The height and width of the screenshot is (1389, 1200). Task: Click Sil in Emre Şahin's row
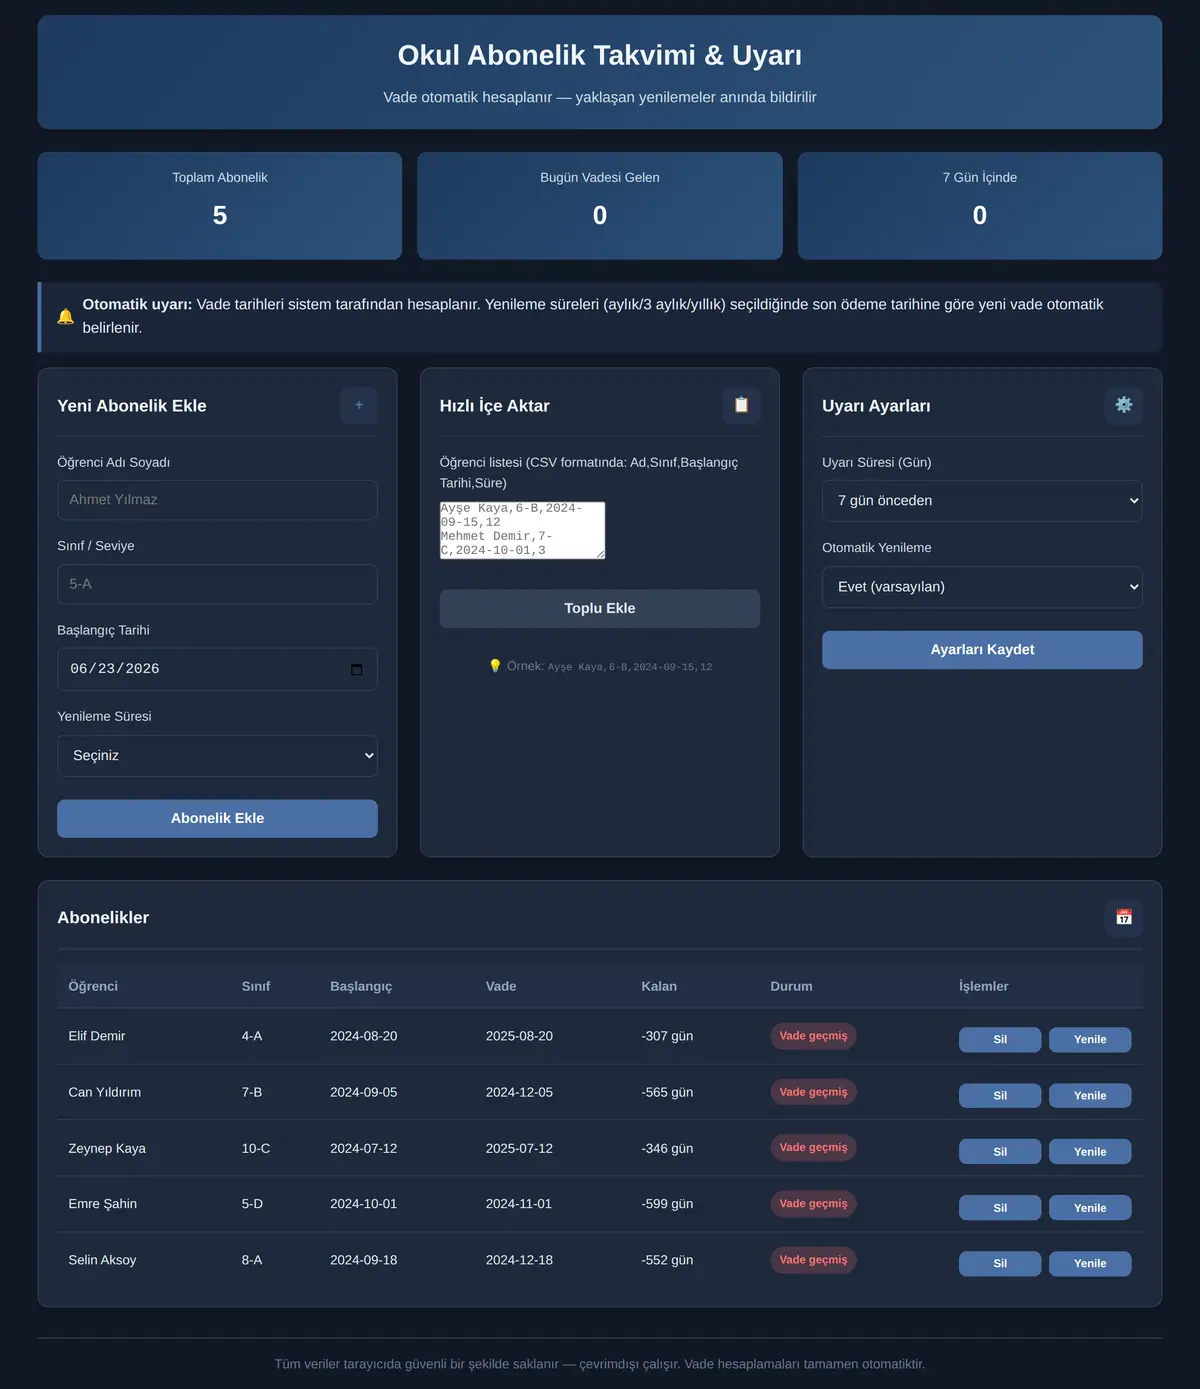pyautogui.click(x=1000, y=1208)
